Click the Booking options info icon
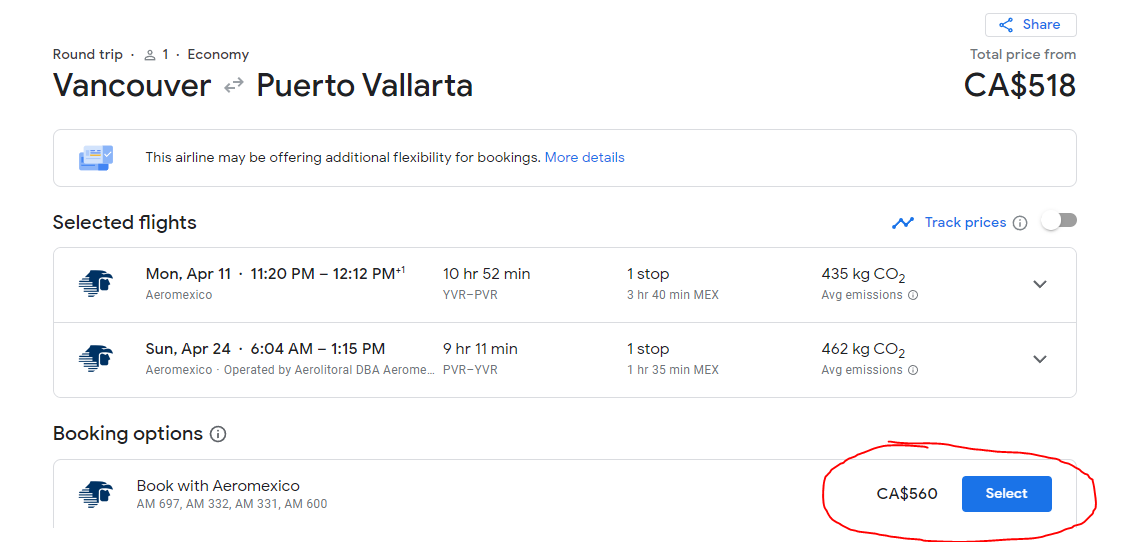The image size is (1130, 542). pos(218,434)
